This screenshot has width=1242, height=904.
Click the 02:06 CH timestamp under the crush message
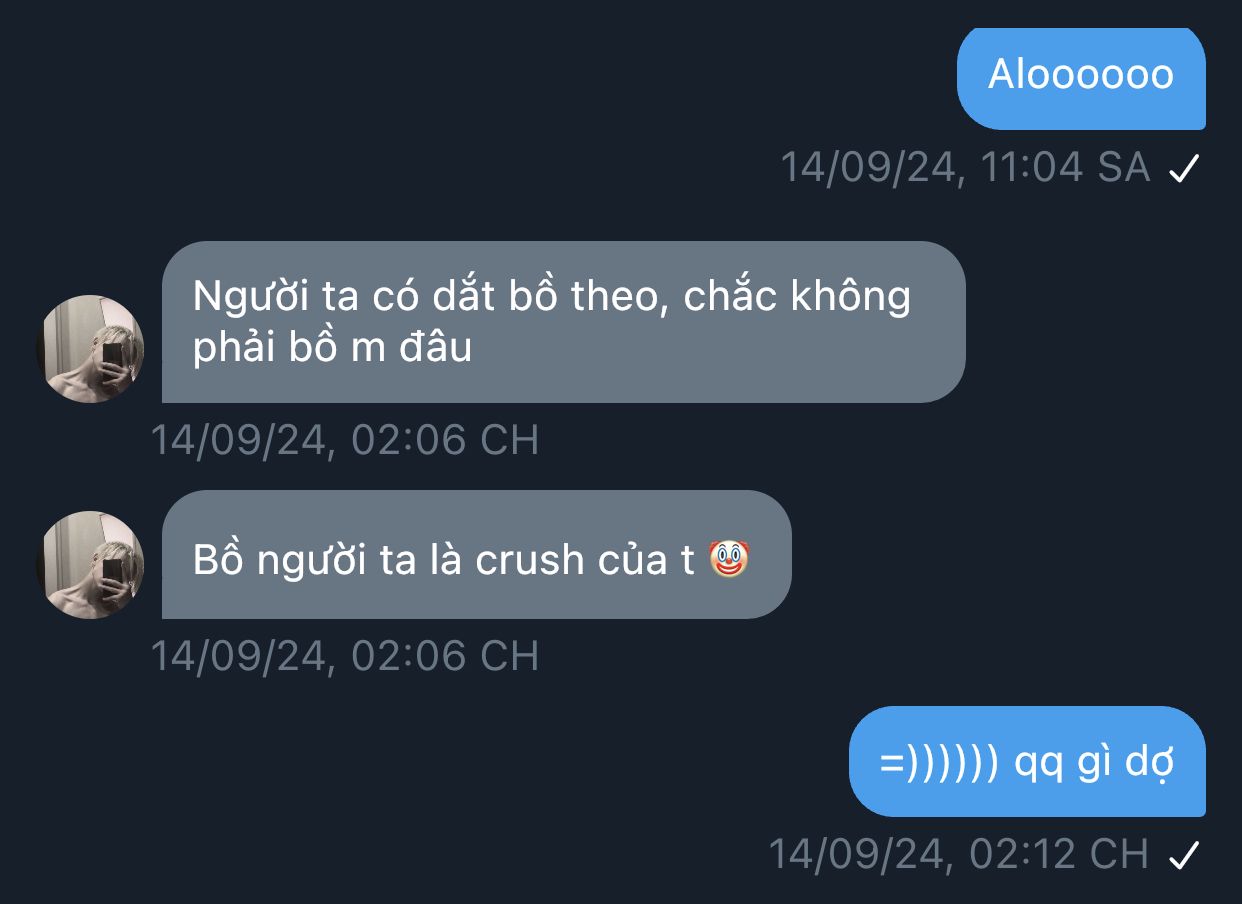click(345, 656)
